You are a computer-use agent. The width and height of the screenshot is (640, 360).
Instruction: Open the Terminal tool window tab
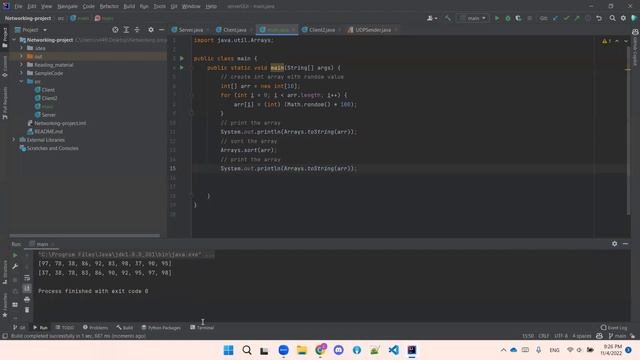tap(202, 327)
